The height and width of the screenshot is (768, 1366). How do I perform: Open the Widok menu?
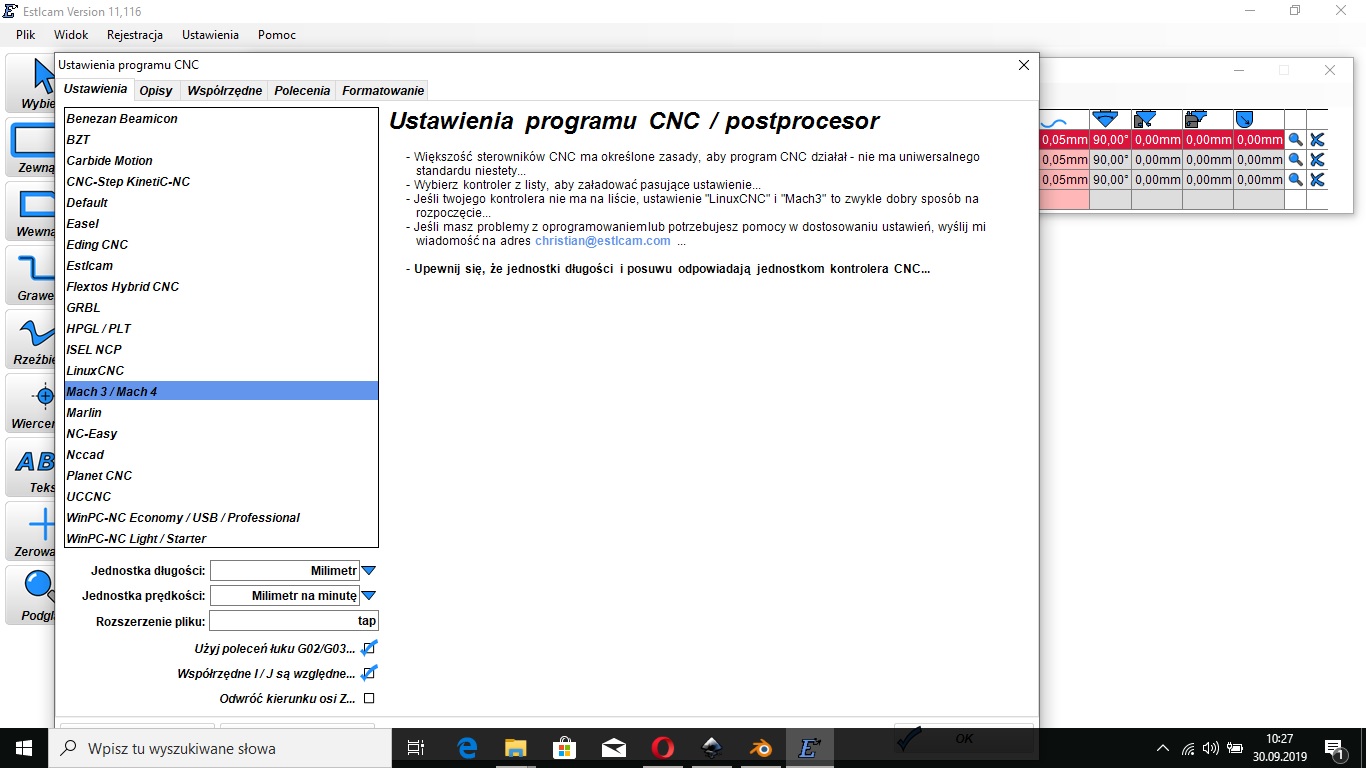coord(71,35)
